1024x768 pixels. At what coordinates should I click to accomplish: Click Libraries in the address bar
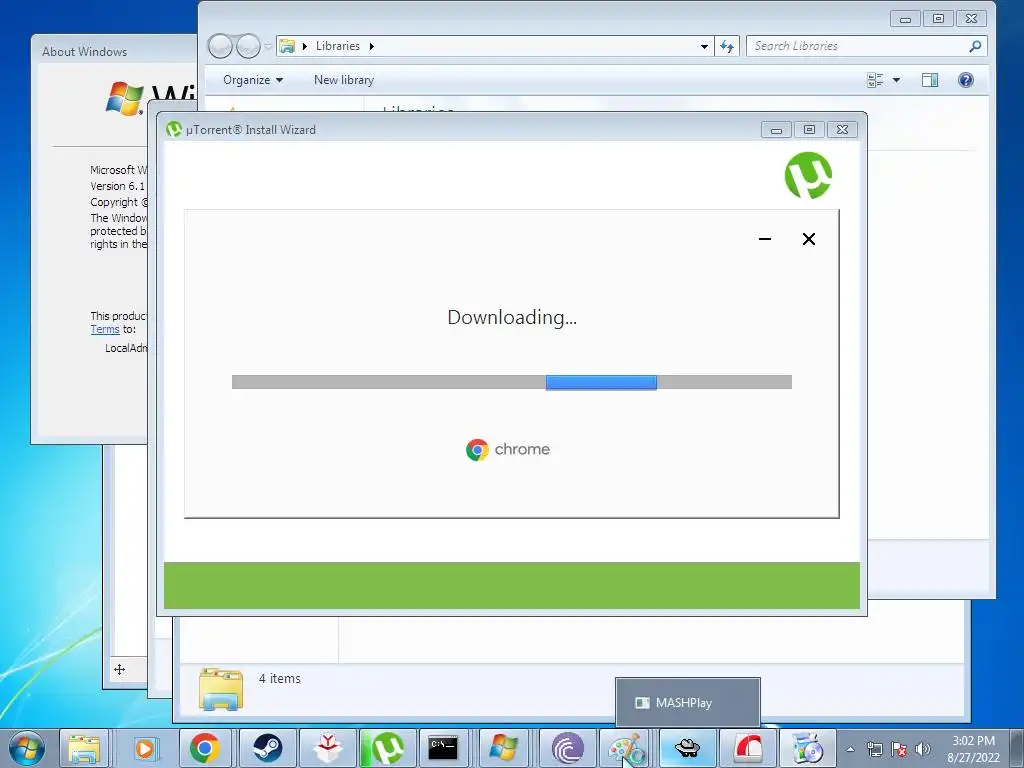click(338, 46)
